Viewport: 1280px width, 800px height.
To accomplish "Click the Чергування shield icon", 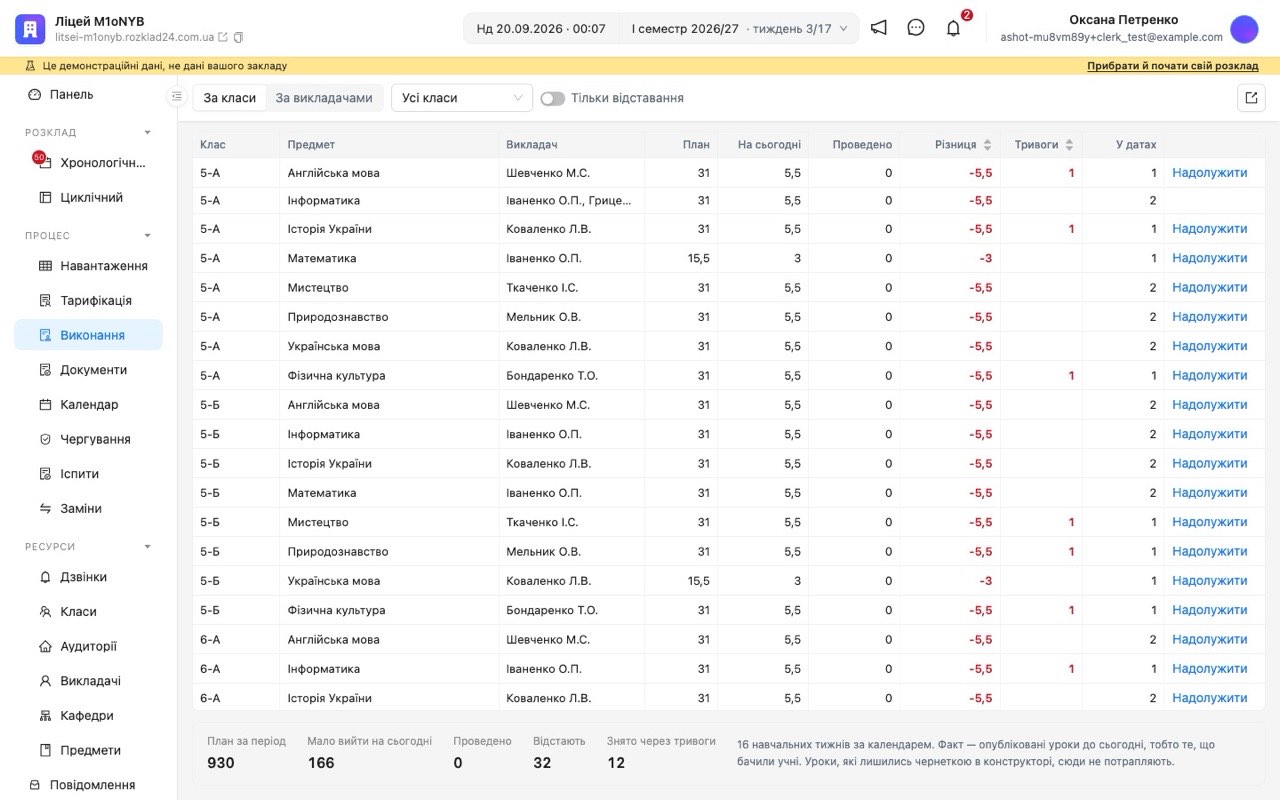I will pos(45,439).
